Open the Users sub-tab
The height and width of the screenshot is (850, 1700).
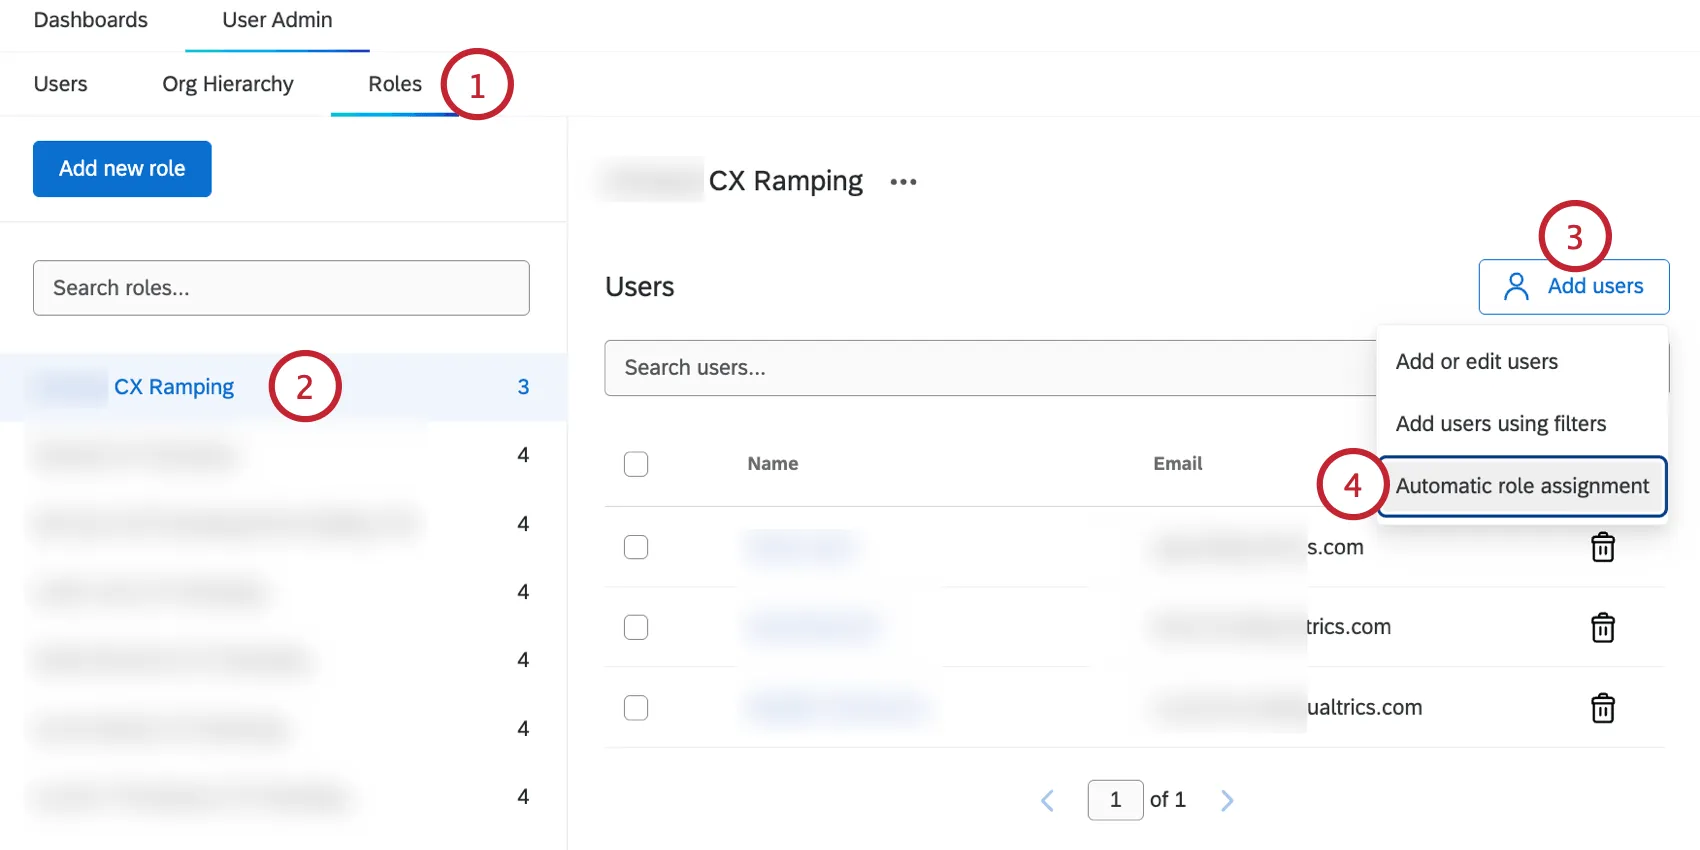click(x=61, y=84)
